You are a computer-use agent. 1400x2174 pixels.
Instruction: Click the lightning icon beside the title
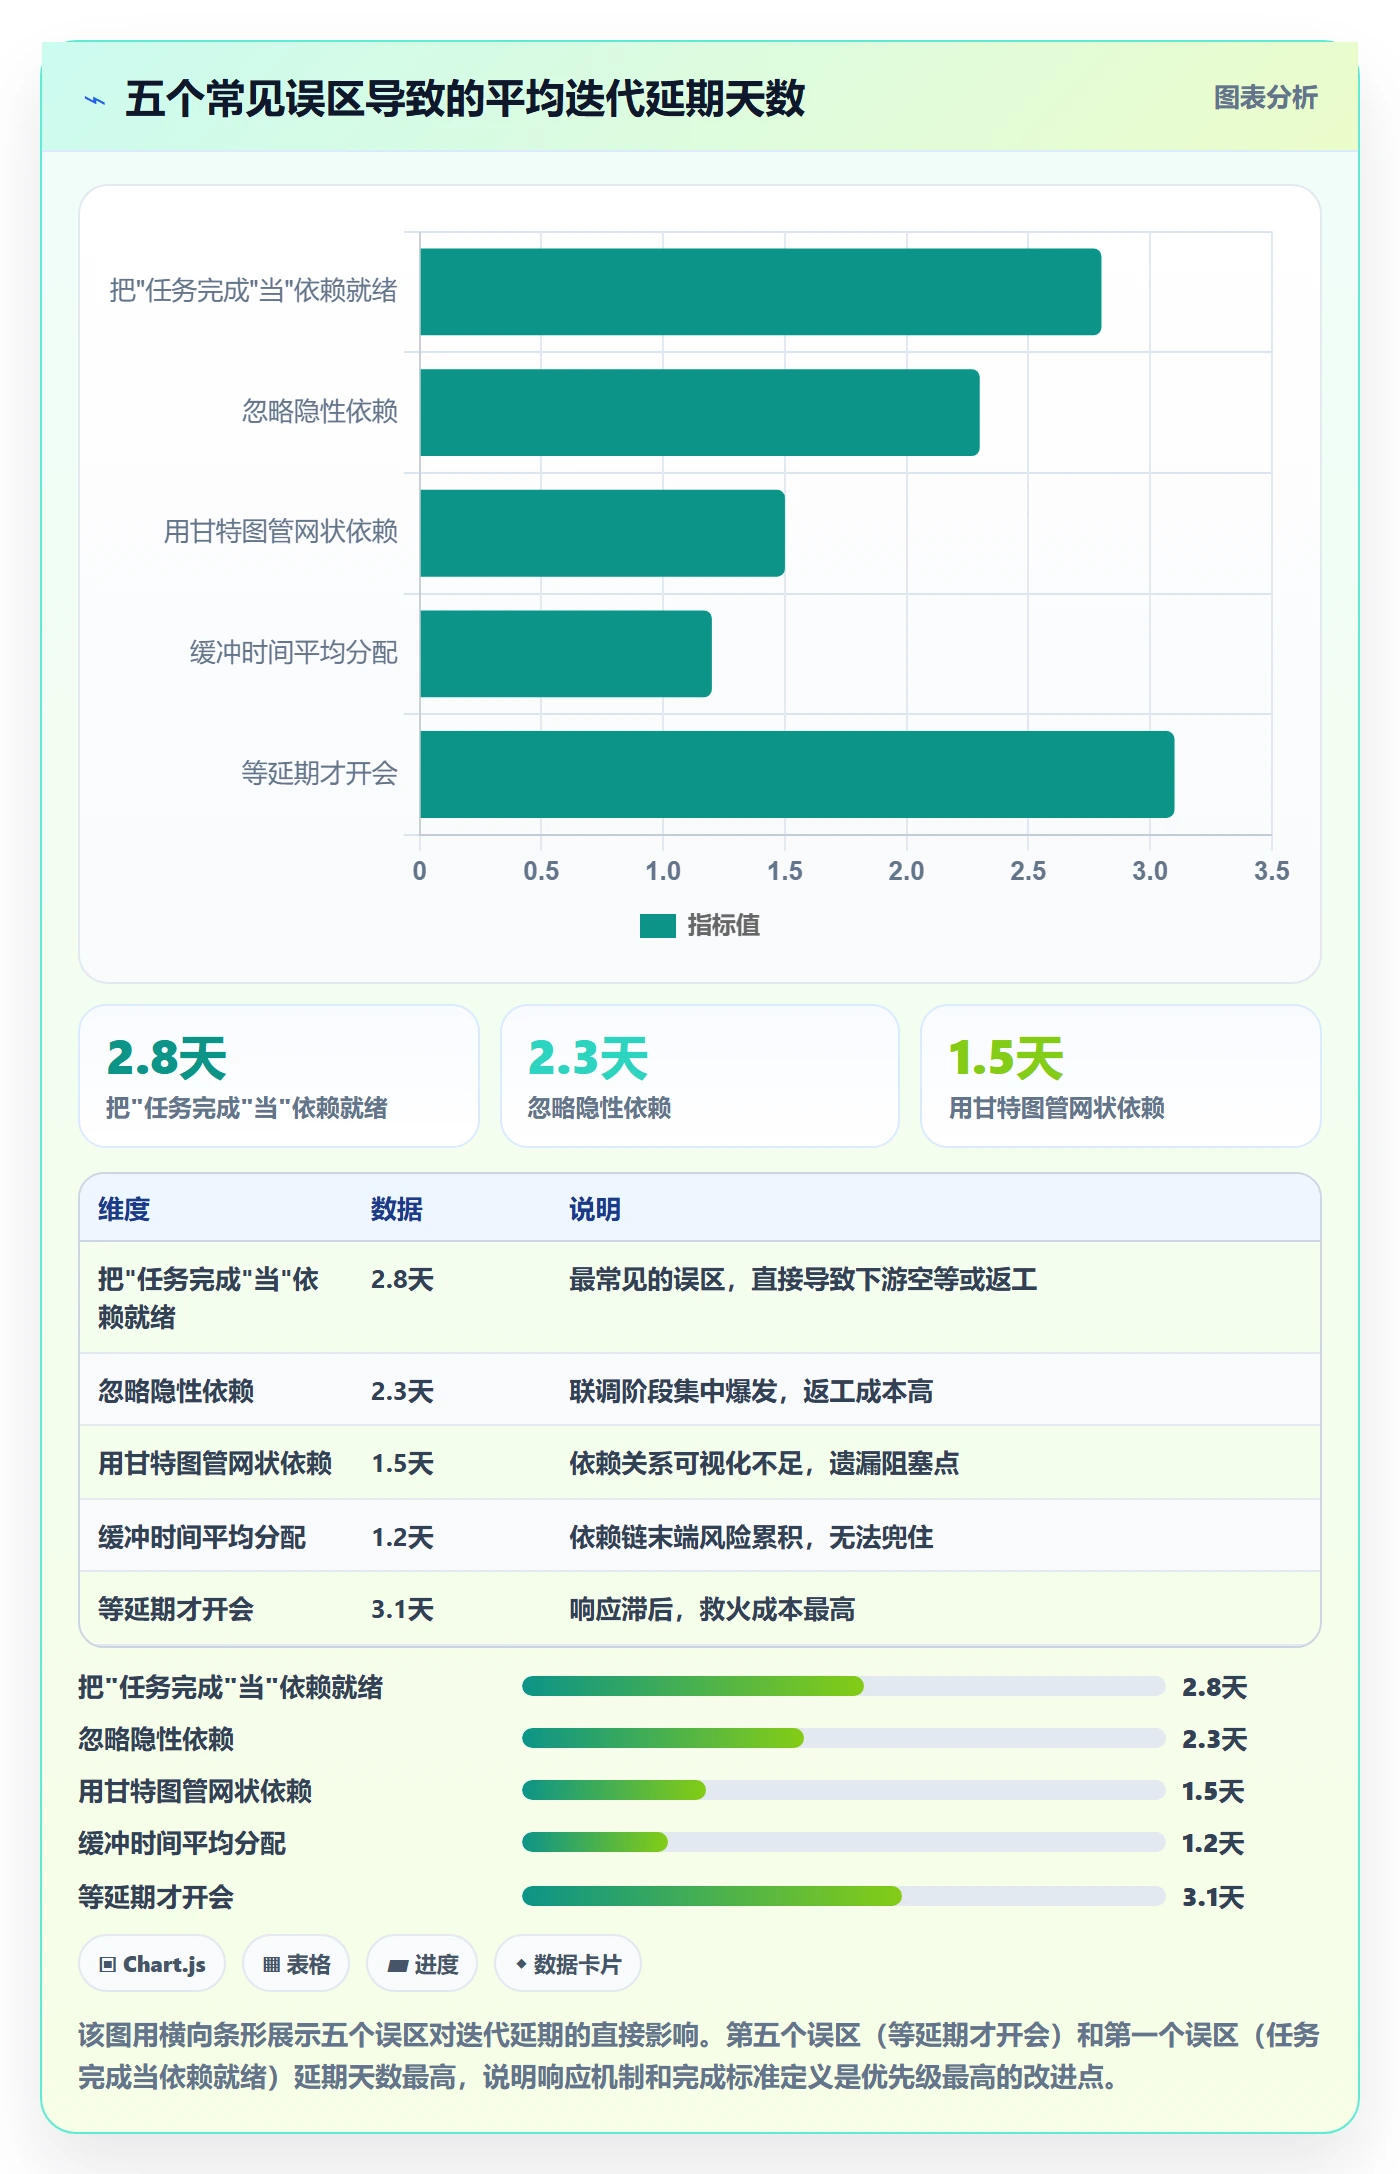pos(95,100)
